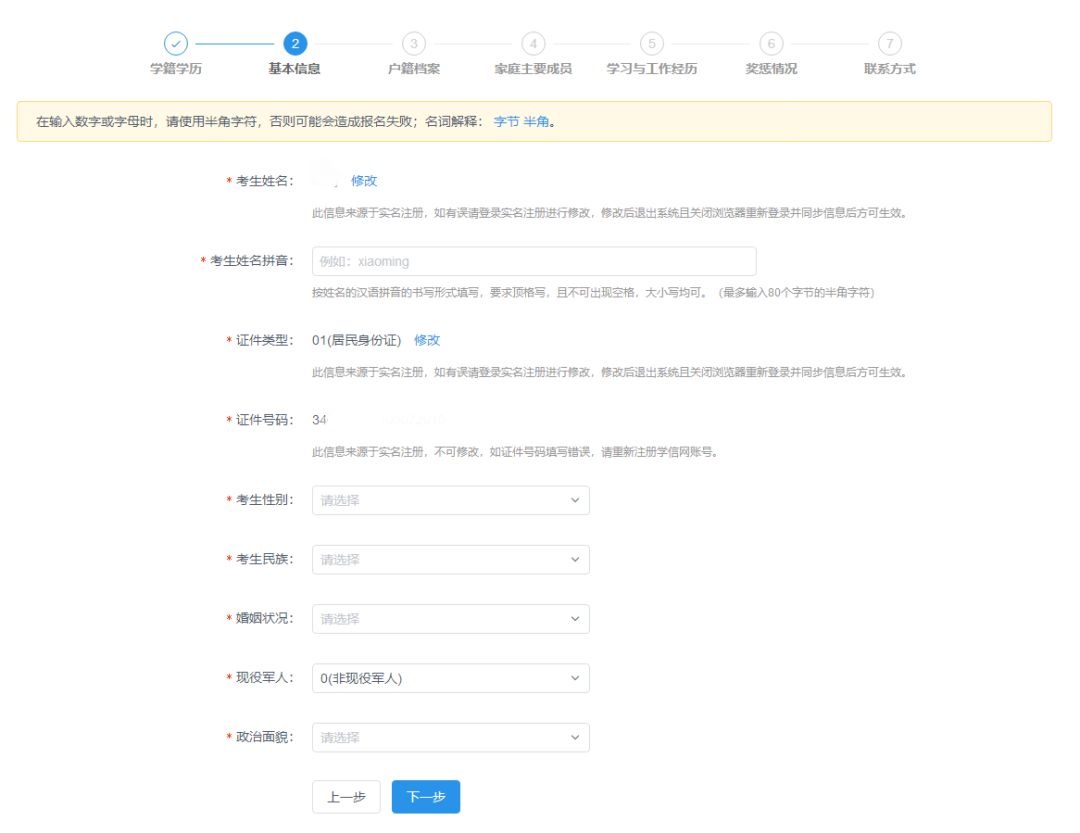Open the 婚姻状况 marital status dropdown
The image size is (1080, 833).
pos(450,619)
